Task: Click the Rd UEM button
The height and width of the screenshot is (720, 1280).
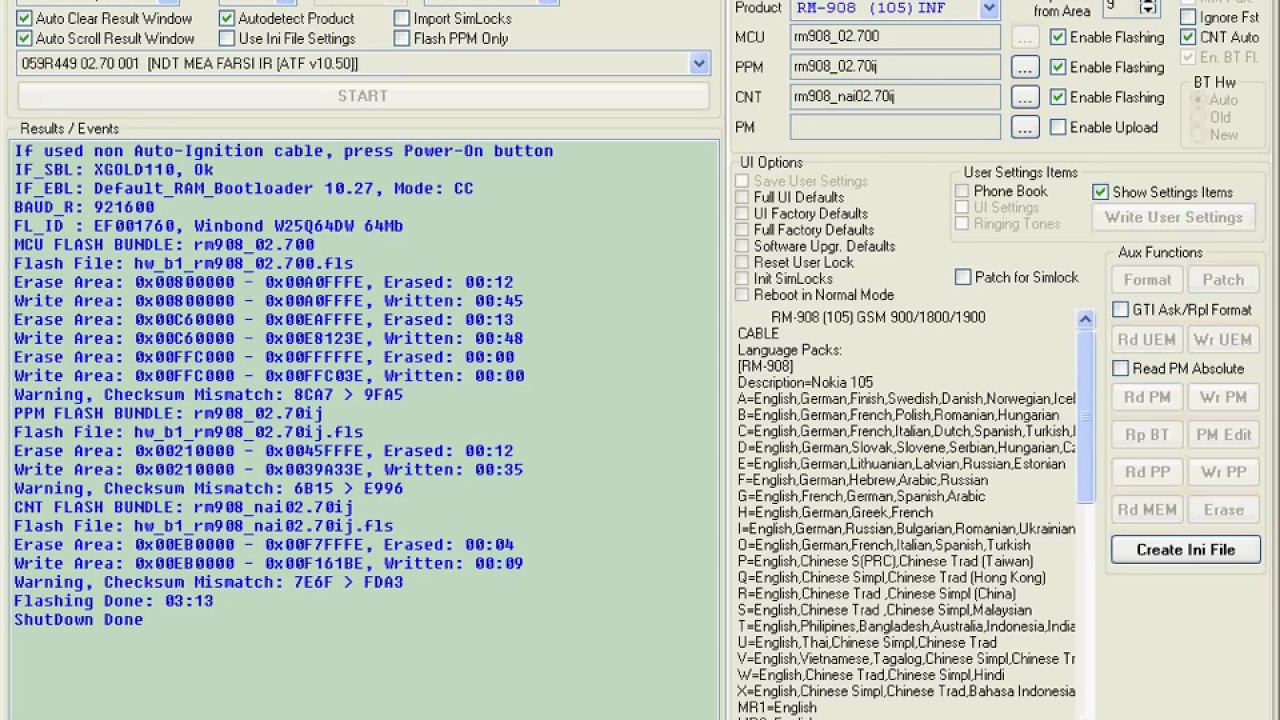Action: (x=1147, y=339)
